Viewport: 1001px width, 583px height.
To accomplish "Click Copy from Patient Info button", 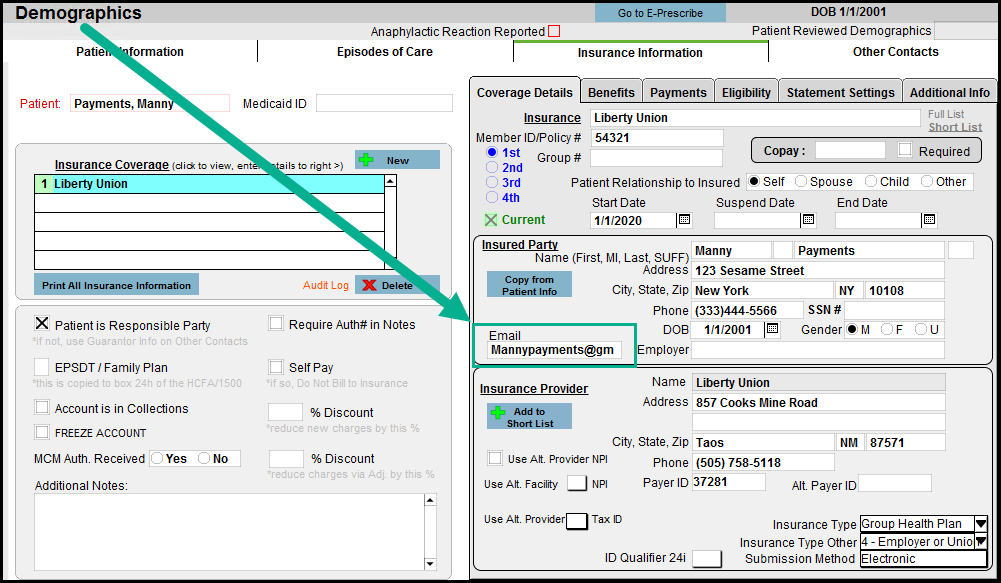I will coord(529,285).
